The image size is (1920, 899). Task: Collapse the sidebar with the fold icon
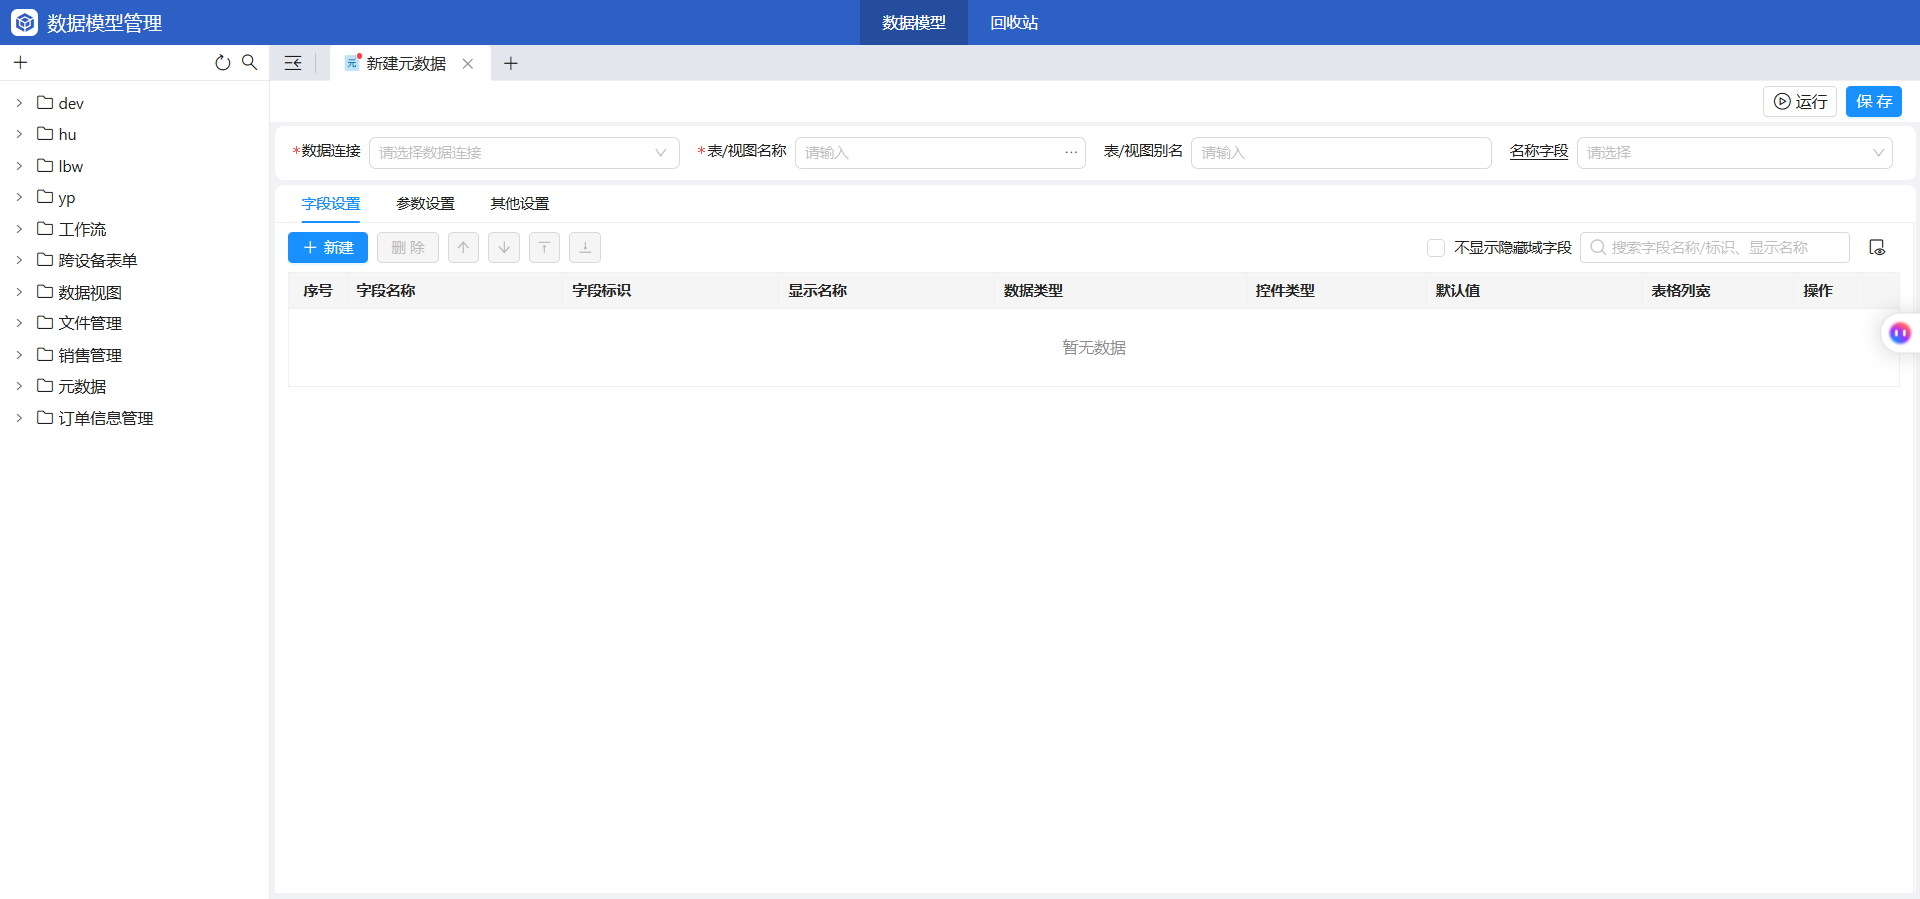tap(293, 63)
